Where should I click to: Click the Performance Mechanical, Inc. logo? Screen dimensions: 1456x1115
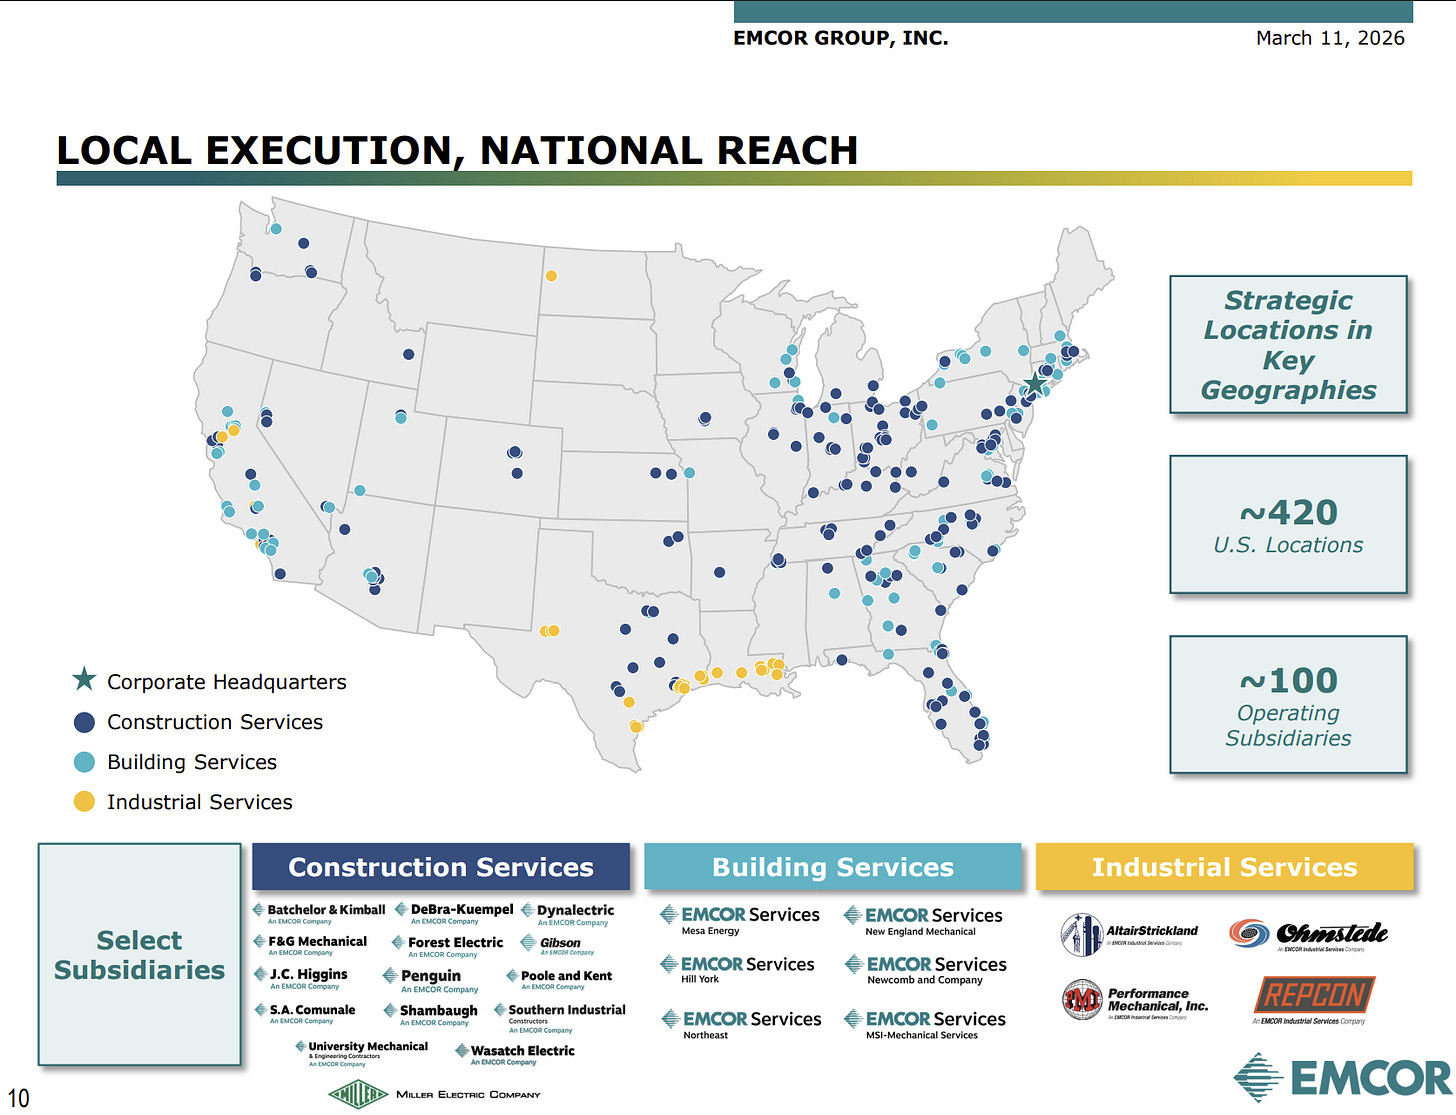(x=1135, y=999)
